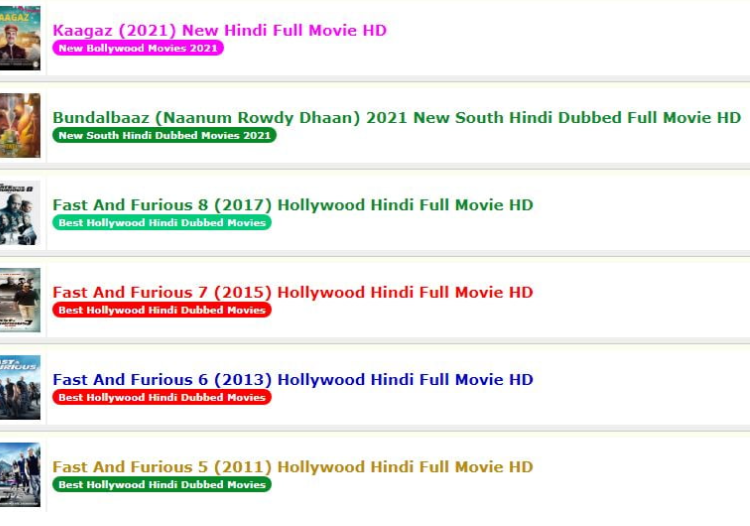The image size is (750, 526).
Task: Select category tag under Fast And Furious 8
Action: click(162, 222)
